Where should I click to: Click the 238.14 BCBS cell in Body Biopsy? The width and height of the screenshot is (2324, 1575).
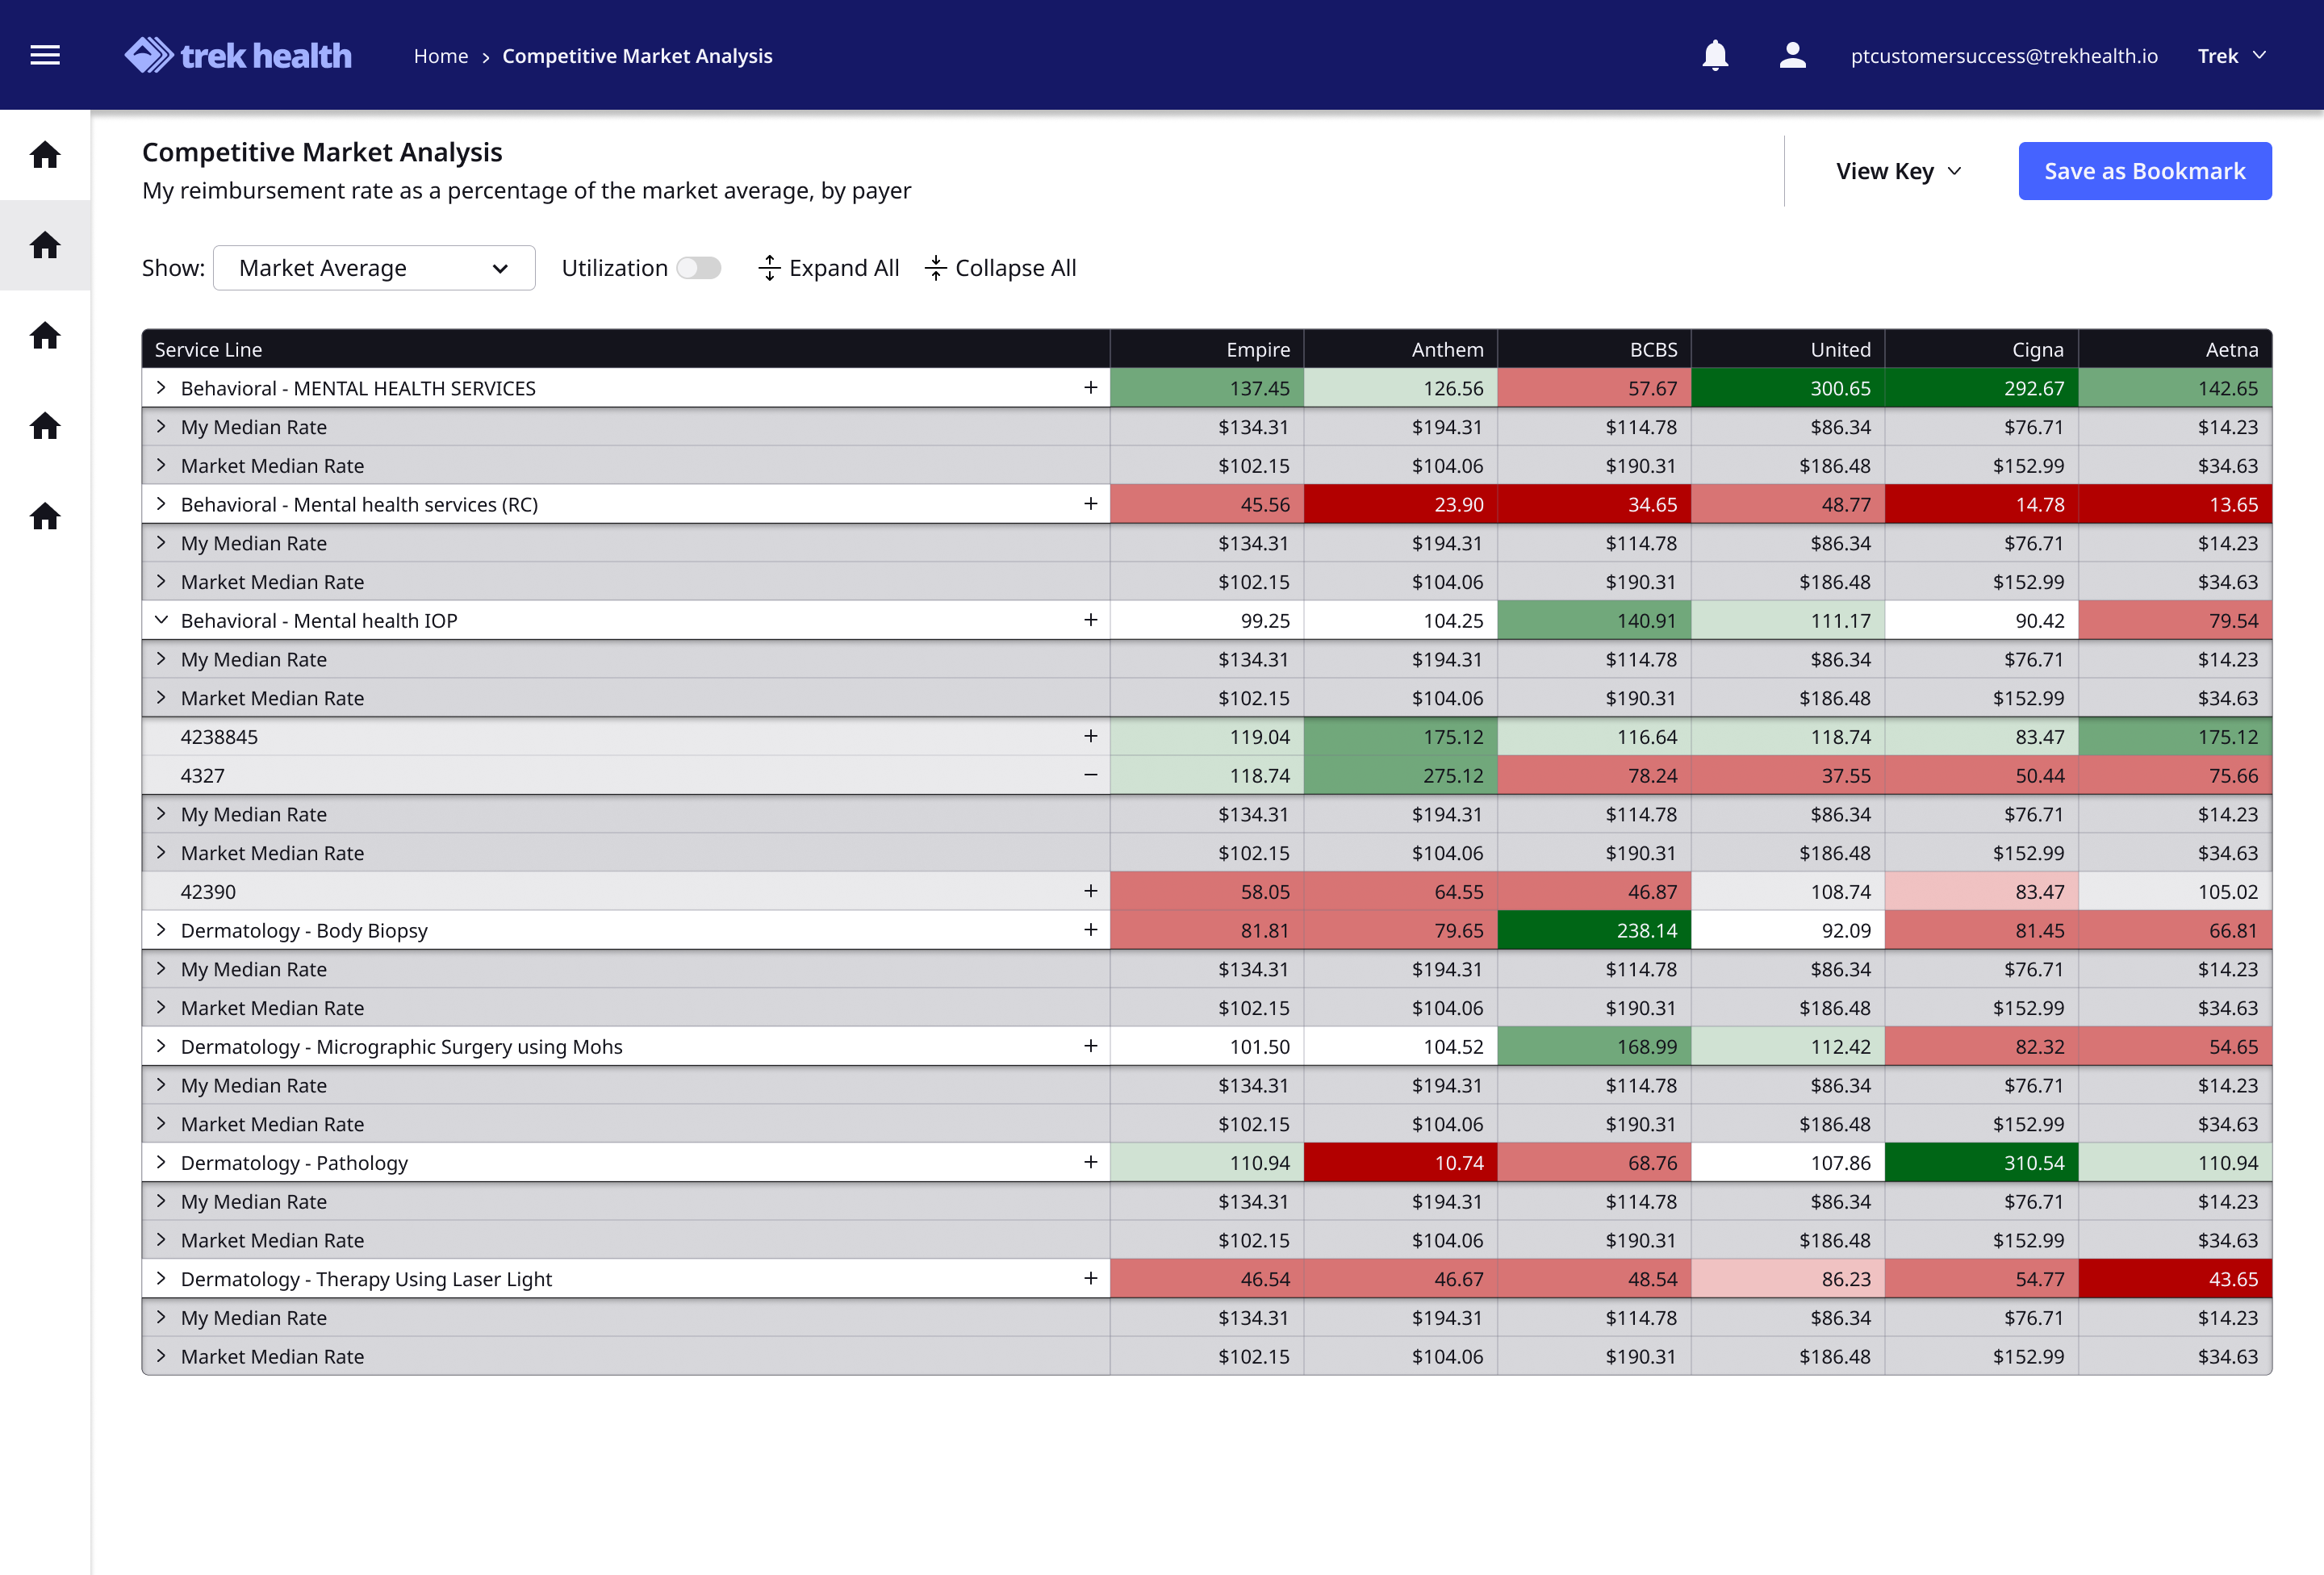[1594, 930]
